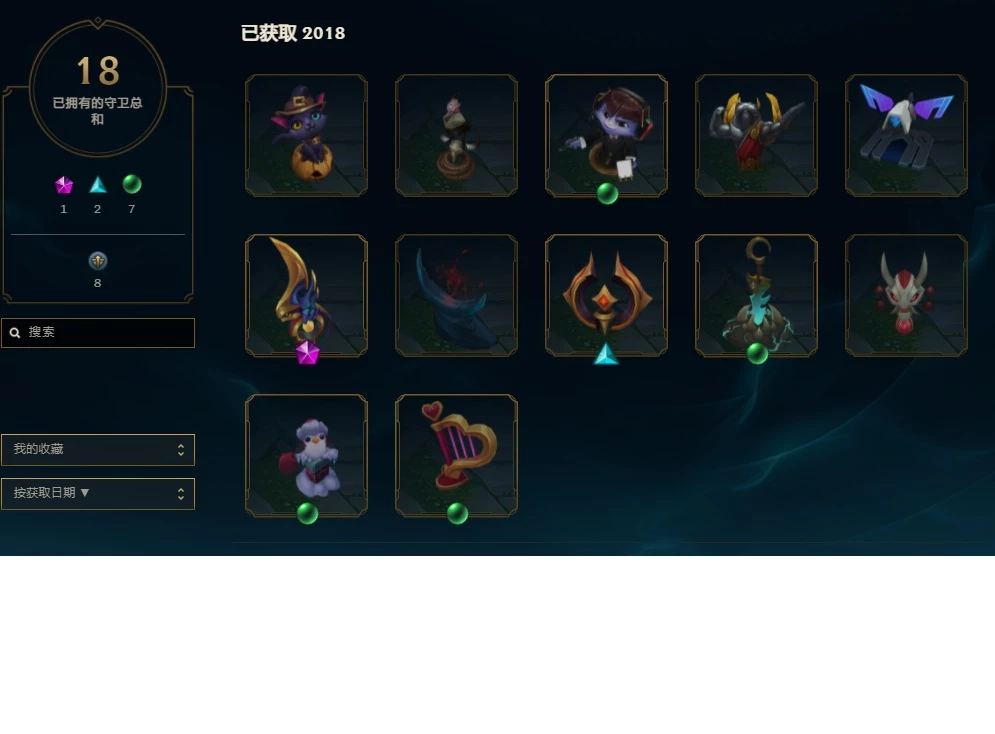Click the pink gem under golden crescent ward
The width and height of the screenshot is (995, 734).
point(307,353)
